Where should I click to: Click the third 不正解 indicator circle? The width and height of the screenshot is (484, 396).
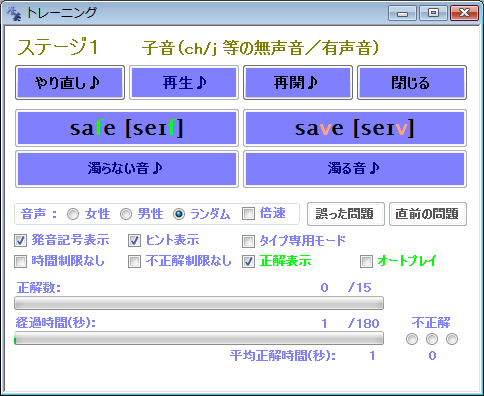pyautogui.click(x=452, y=339)
